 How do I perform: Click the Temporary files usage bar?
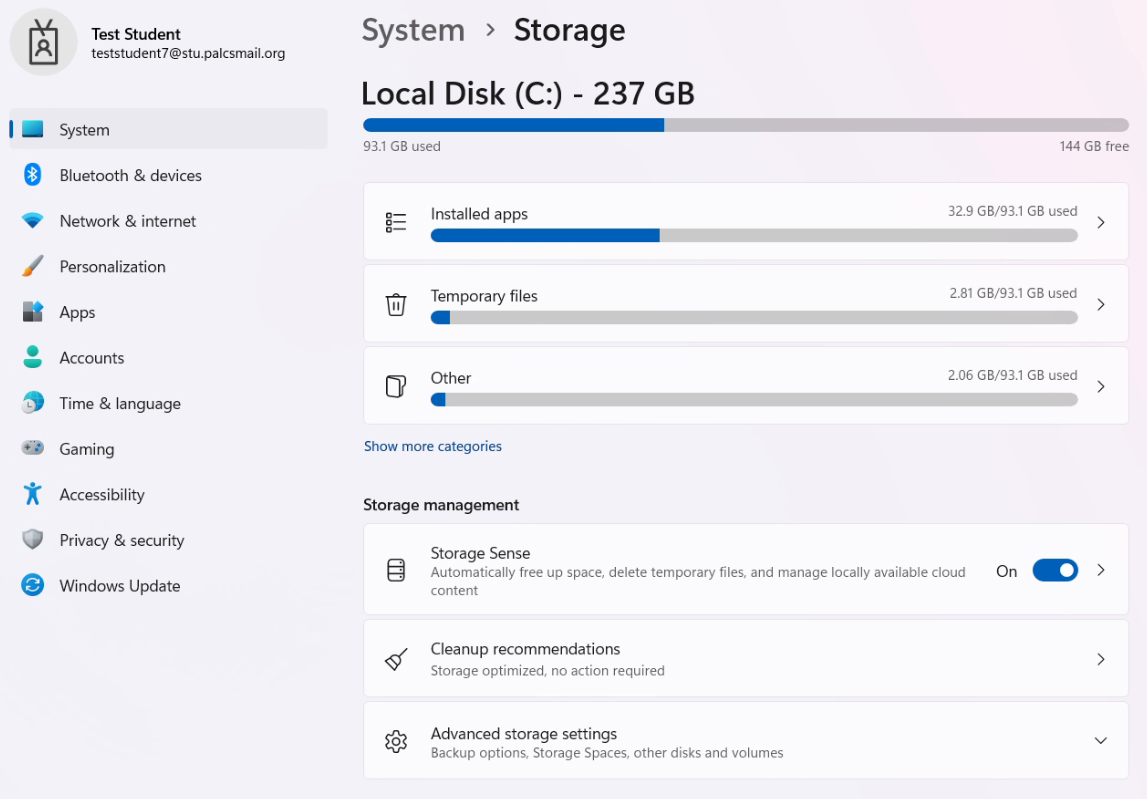click(753, 317)
